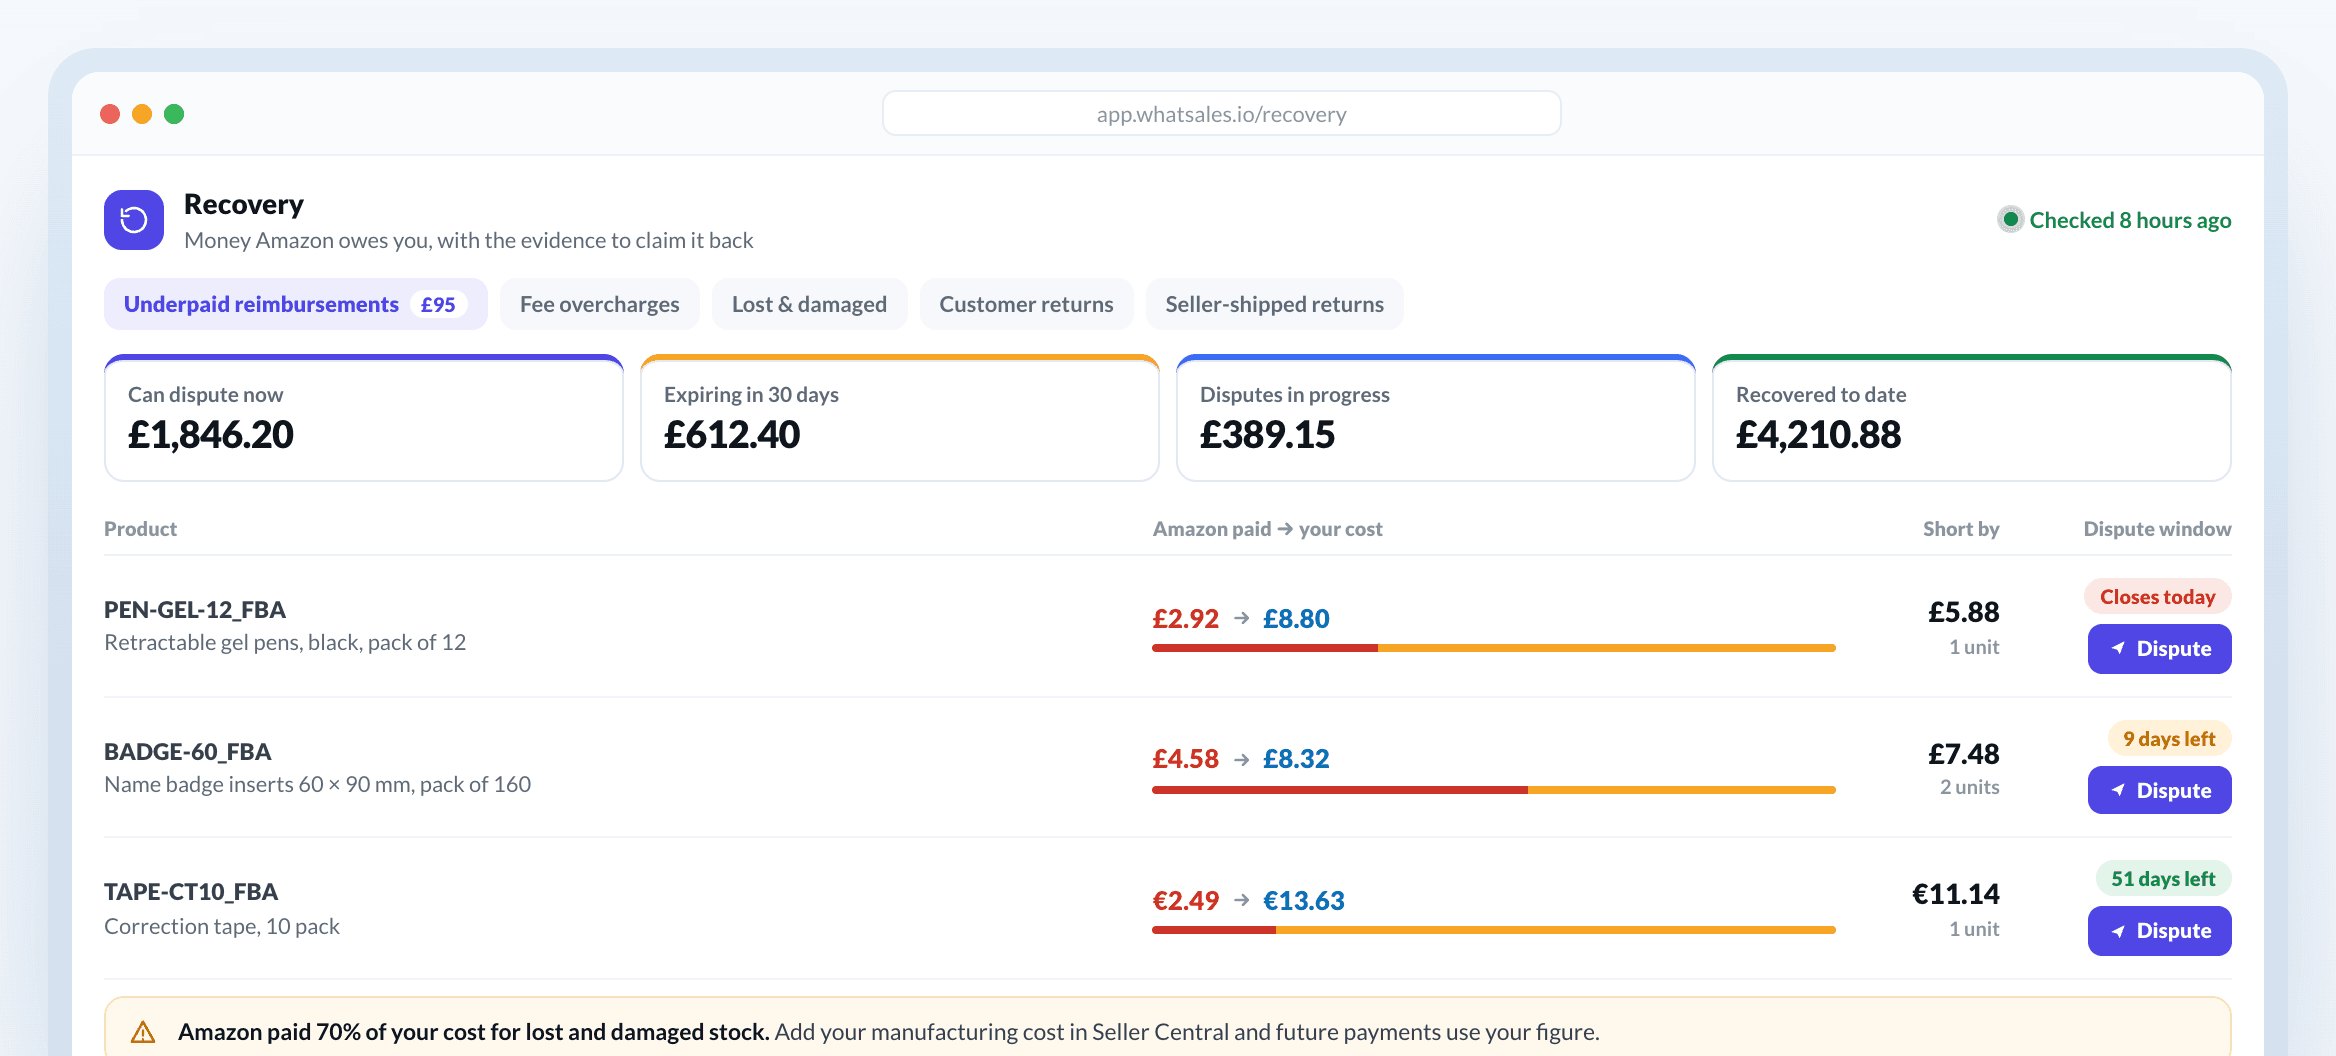Screen dimensions: 2336x1056
Task: Click the £4.58 Amazon paid value
Action: (1186, 759)
